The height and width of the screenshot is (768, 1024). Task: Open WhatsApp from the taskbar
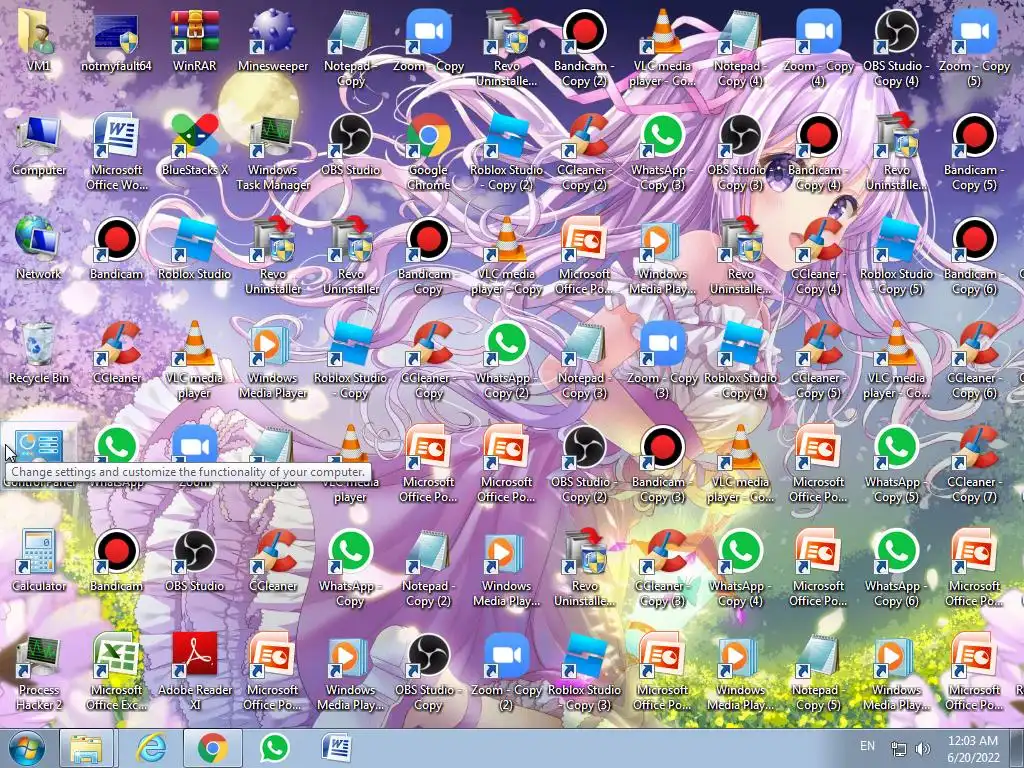(274, 748)
